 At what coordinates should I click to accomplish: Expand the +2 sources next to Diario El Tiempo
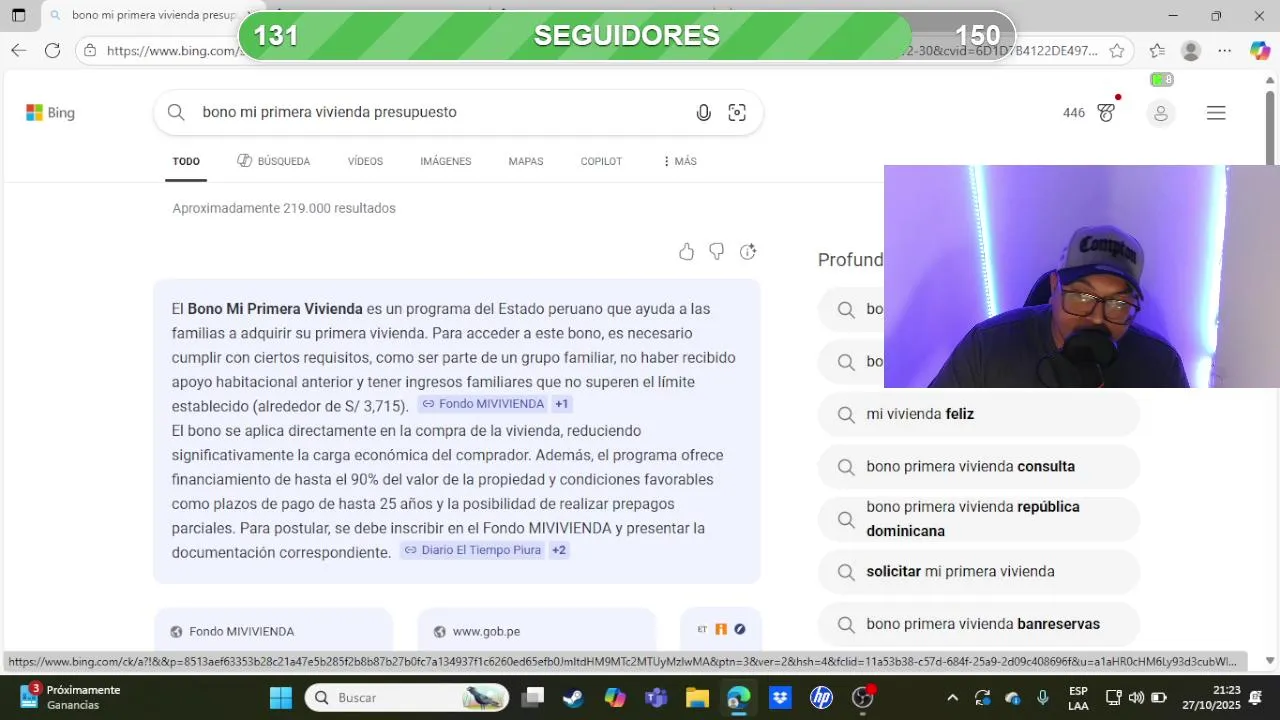pyautogui.click(x=559, y=550)
